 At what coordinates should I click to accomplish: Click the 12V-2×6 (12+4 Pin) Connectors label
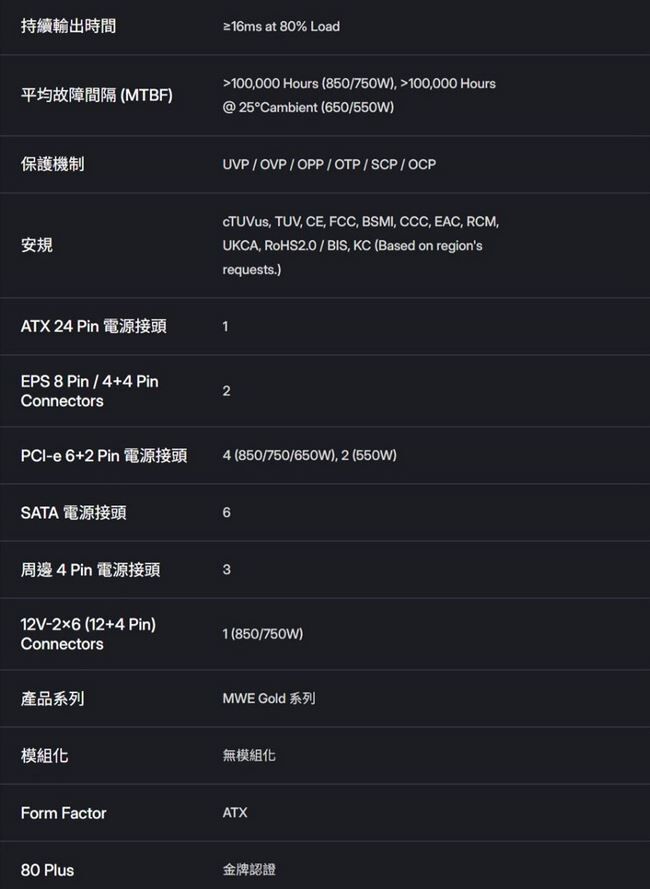tap(88, 634)
